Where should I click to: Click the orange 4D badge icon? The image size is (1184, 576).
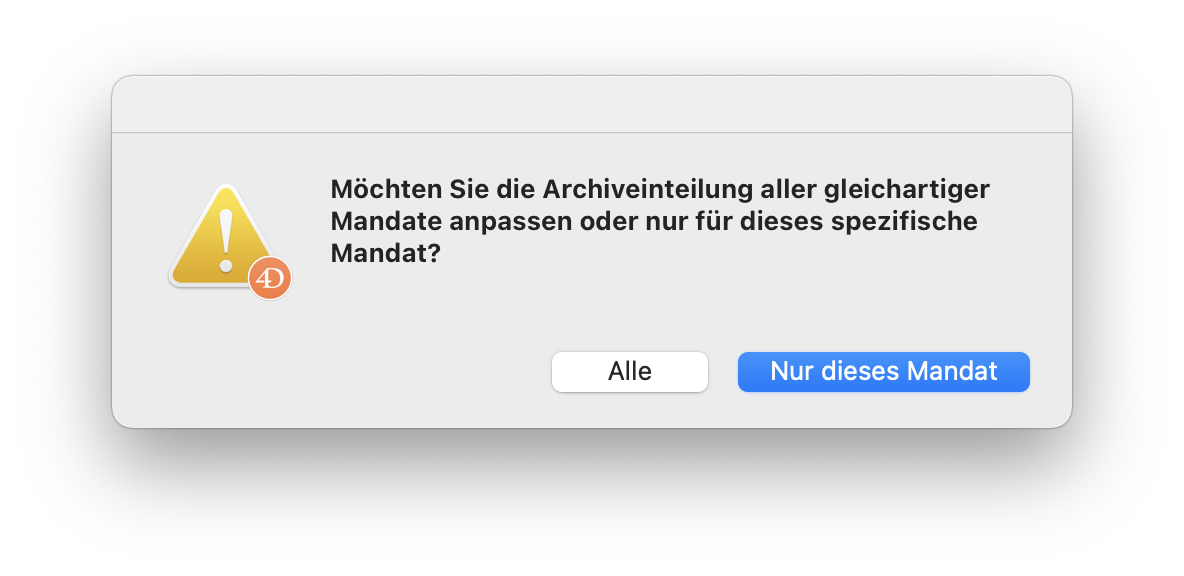point(270,278)
